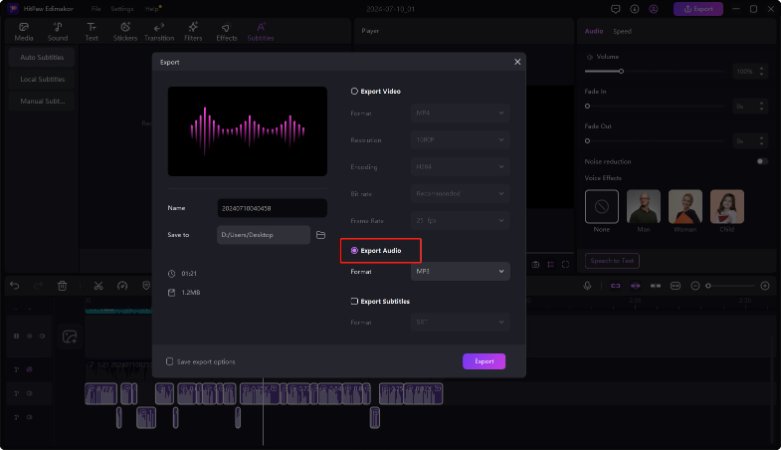Select the Export Video radio button
The image size is (781, 450).
[354, 91]
